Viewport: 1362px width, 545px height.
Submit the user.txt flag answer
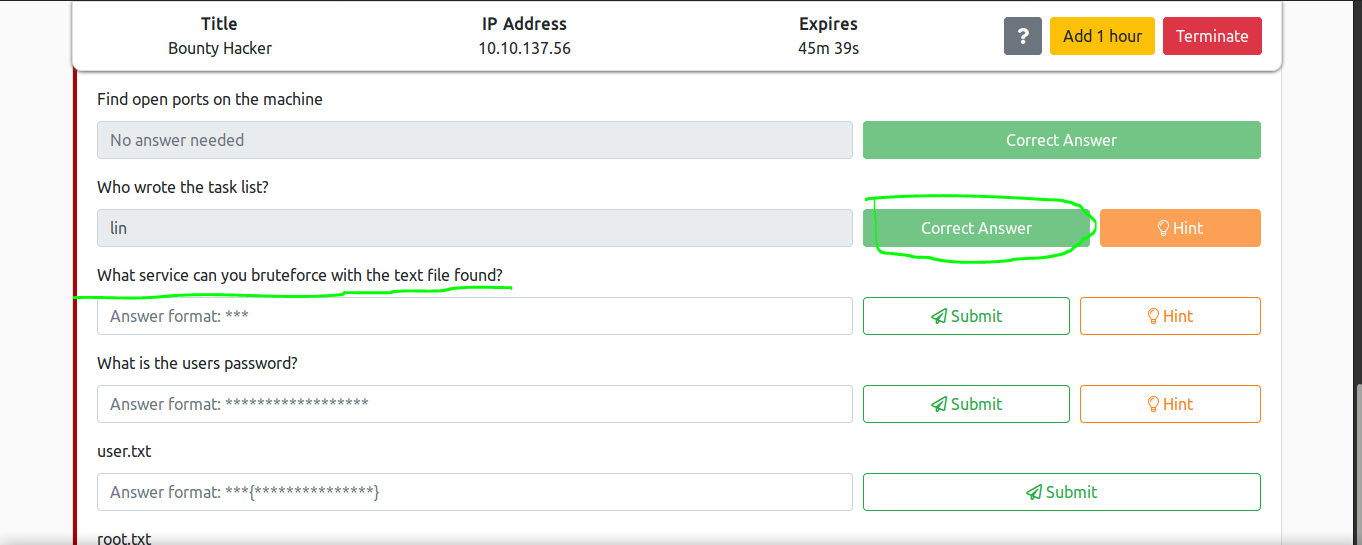coord(1061,492)
